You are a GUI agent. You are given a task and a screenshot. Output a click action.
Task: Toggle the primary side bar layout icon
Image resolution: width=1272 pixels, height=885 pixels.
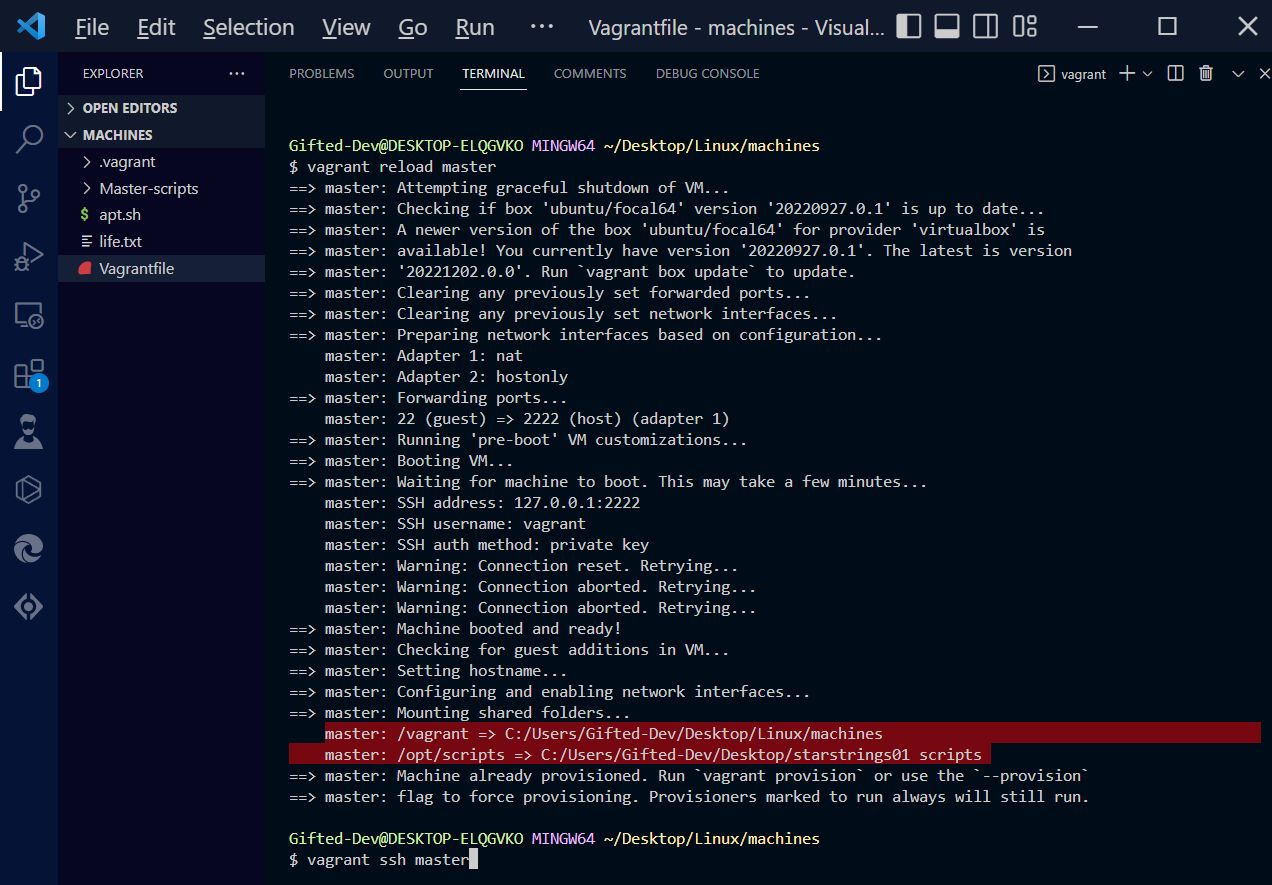[909, 27]
